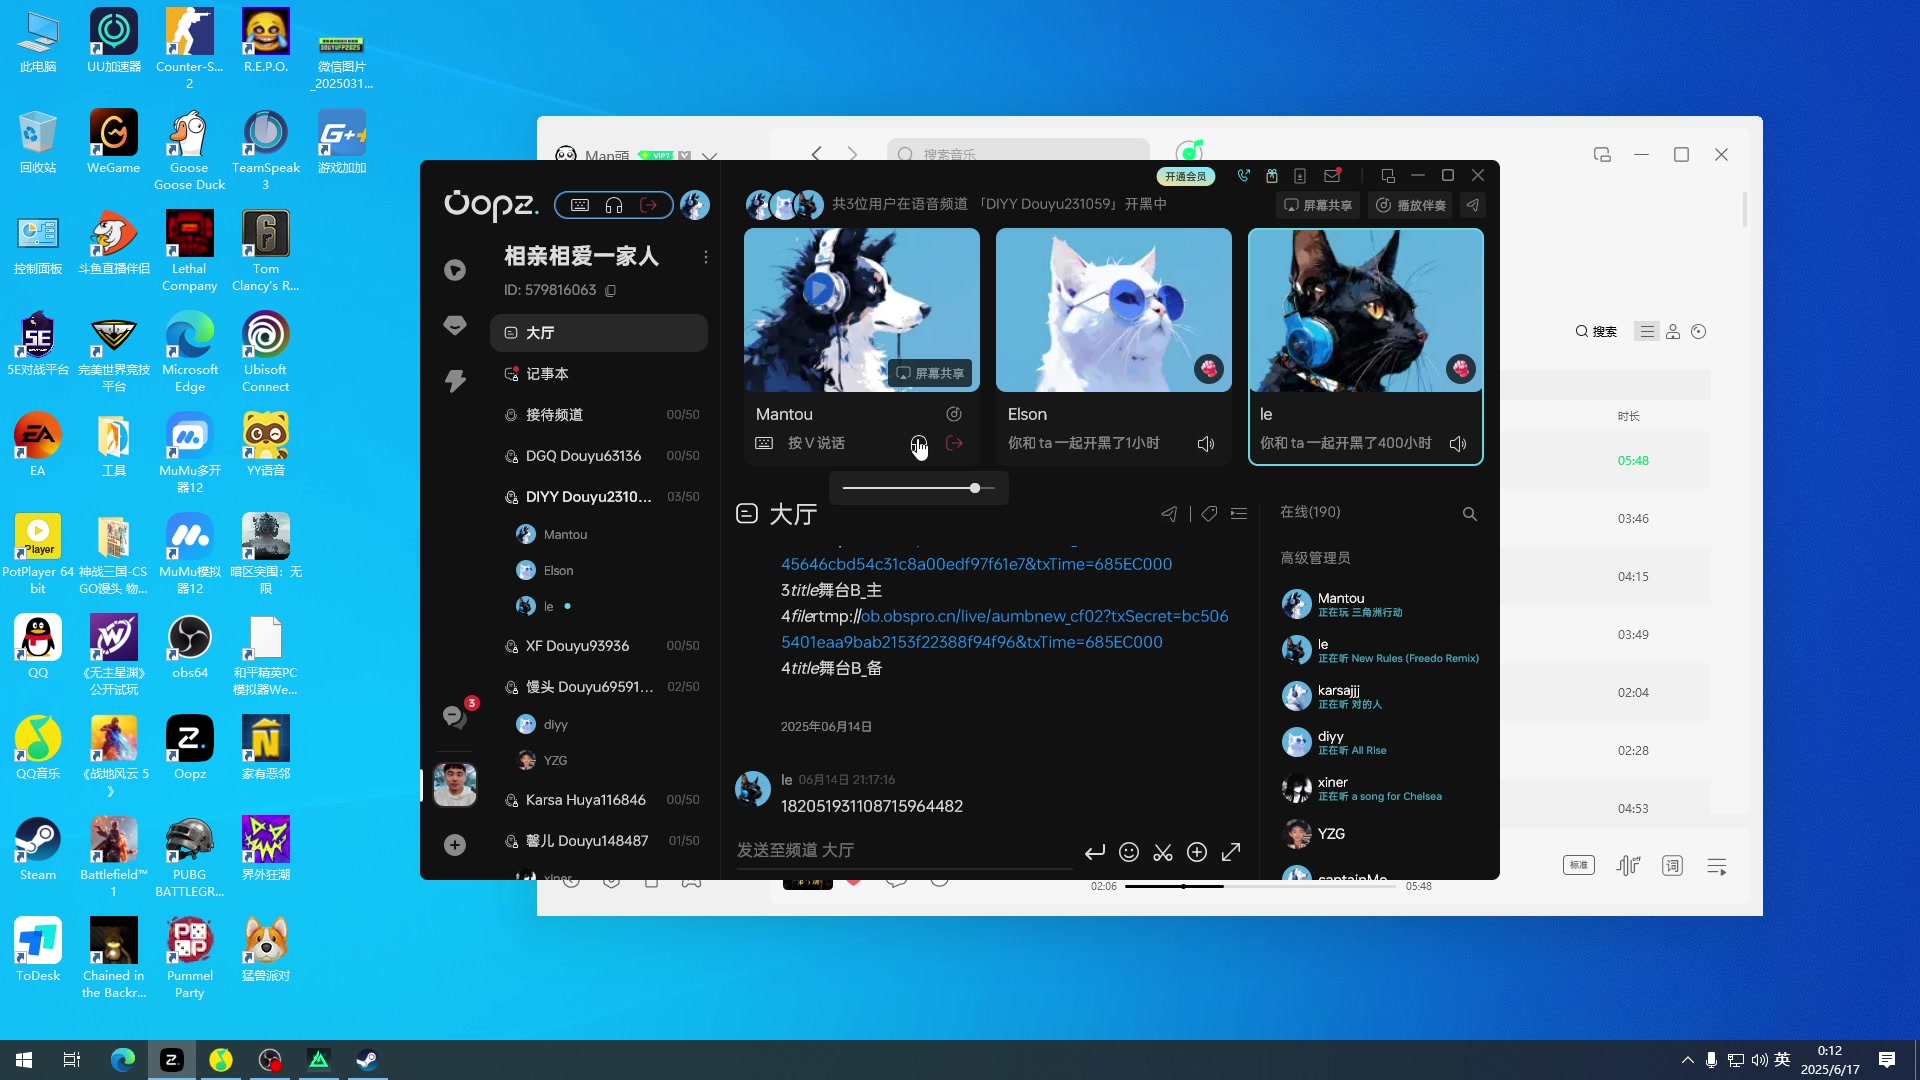
Task: Click the keyboard push-to-talk icon in Oopz header
Action: tap(580, 205)
